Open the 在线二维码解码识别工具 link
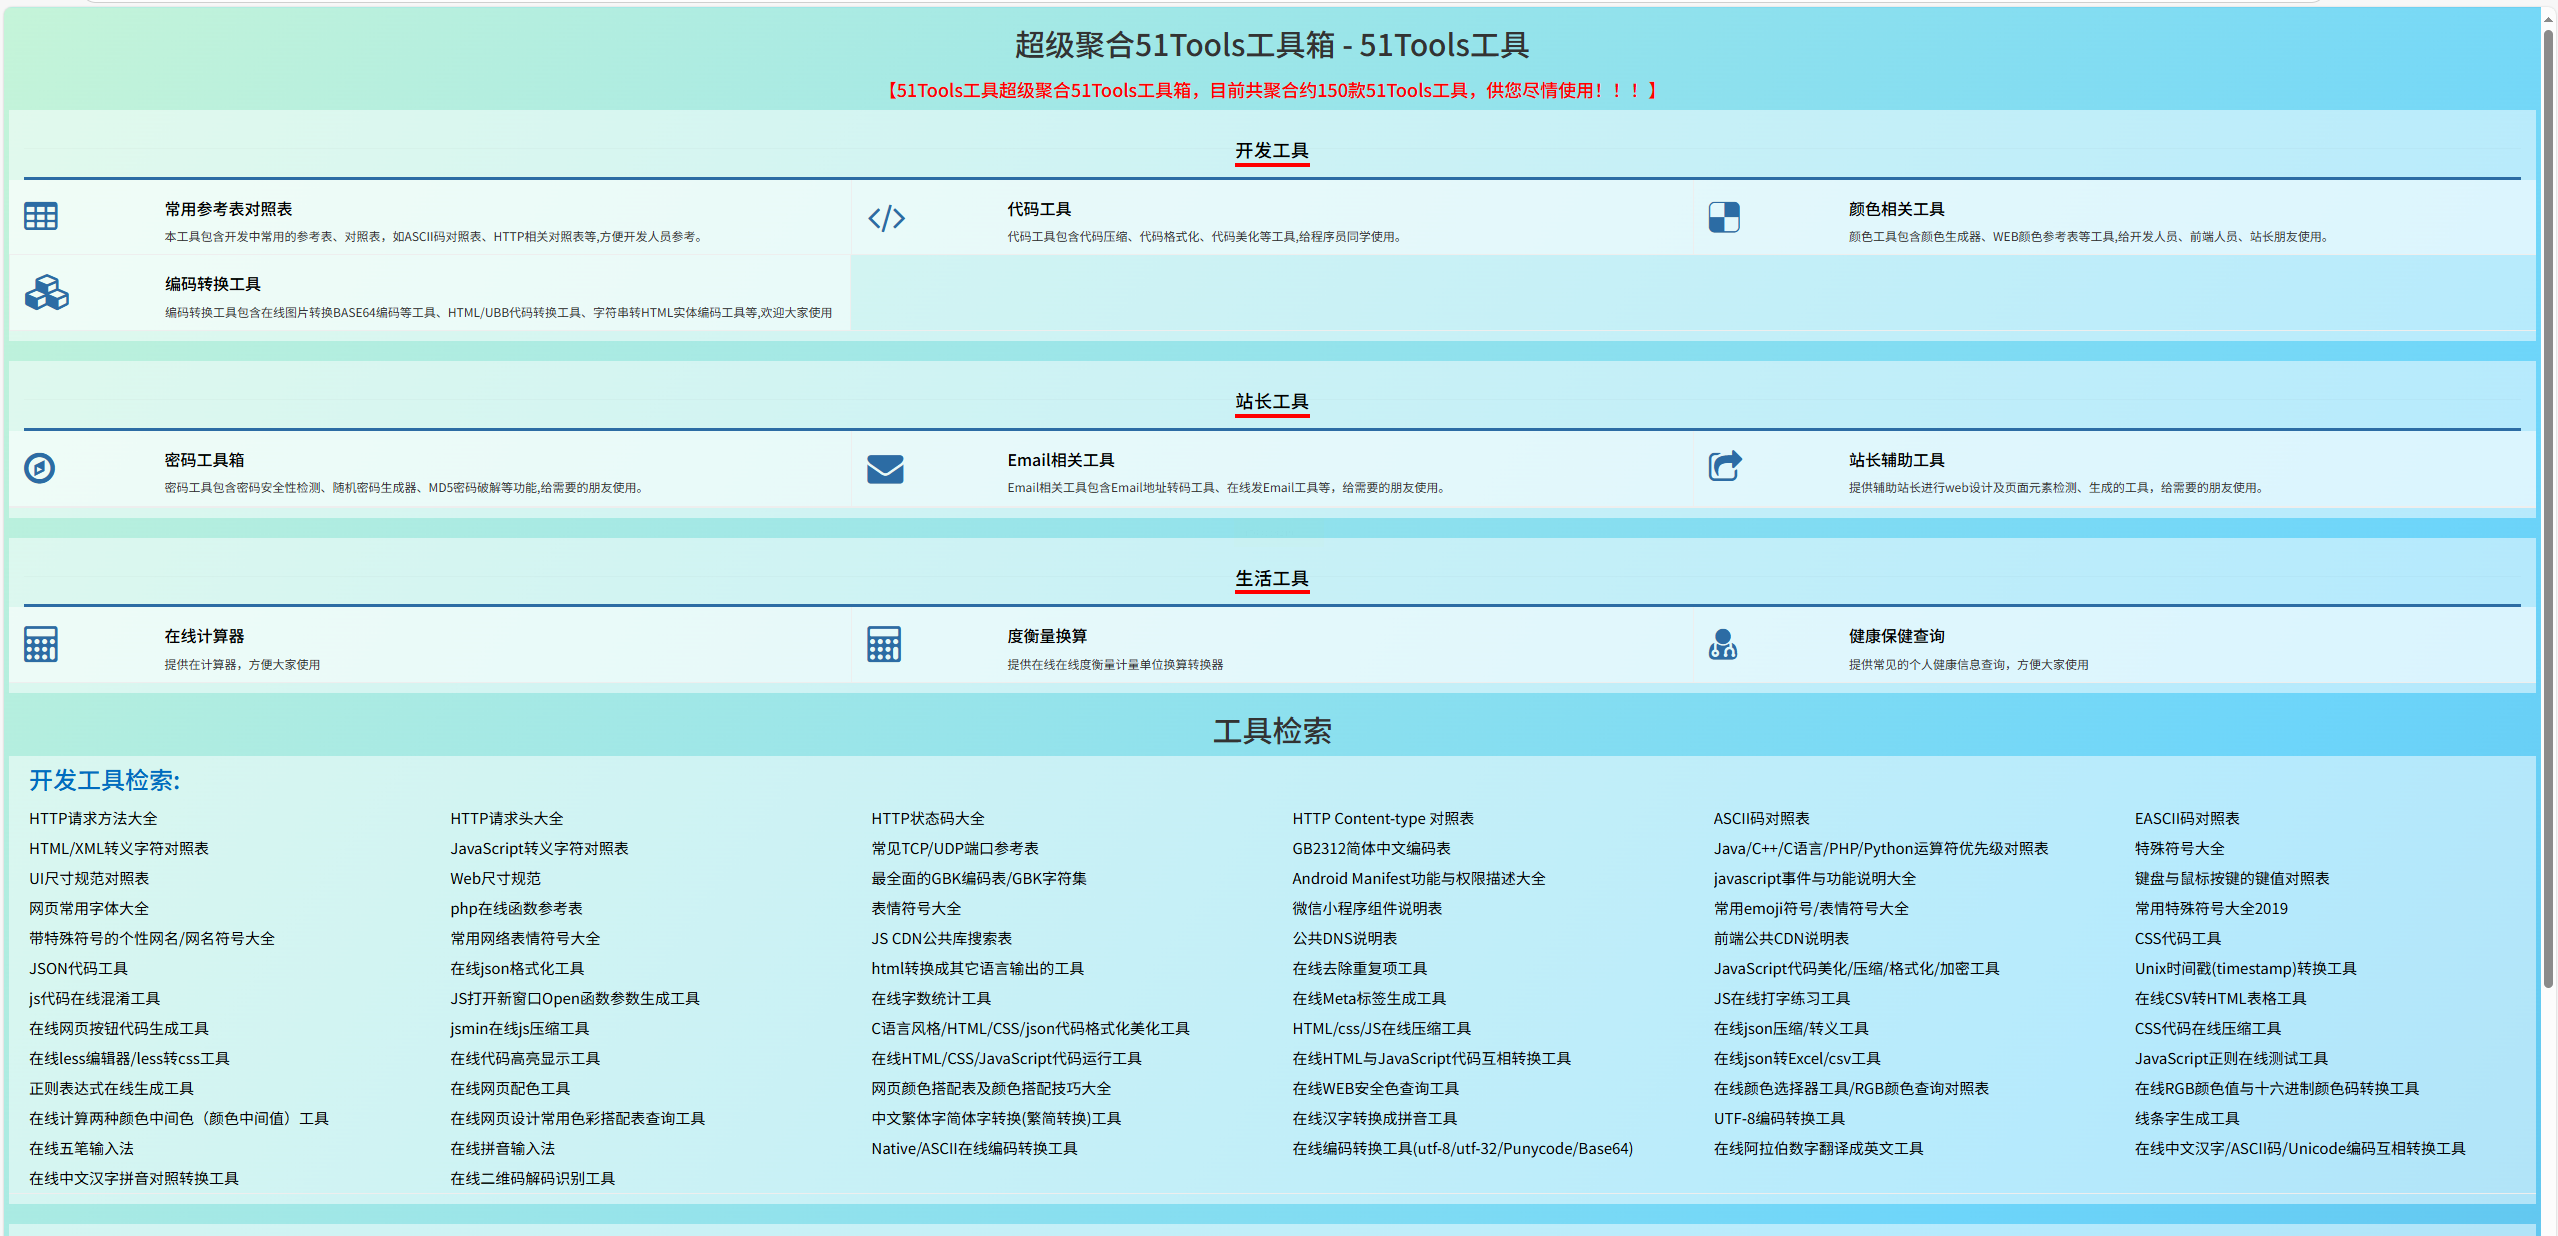 pyautogui.click(x=532, y=1179)
